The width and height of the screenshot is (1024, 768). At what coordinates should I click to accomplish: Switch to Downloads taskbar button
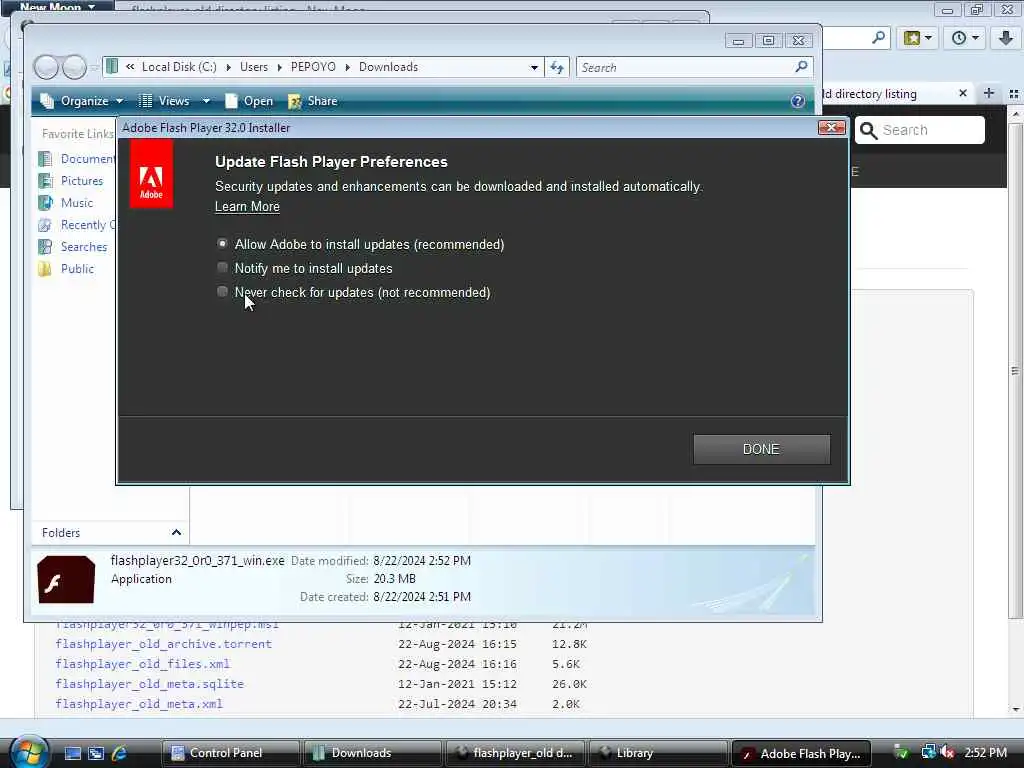pyautogui.click(x=372, y=753)
